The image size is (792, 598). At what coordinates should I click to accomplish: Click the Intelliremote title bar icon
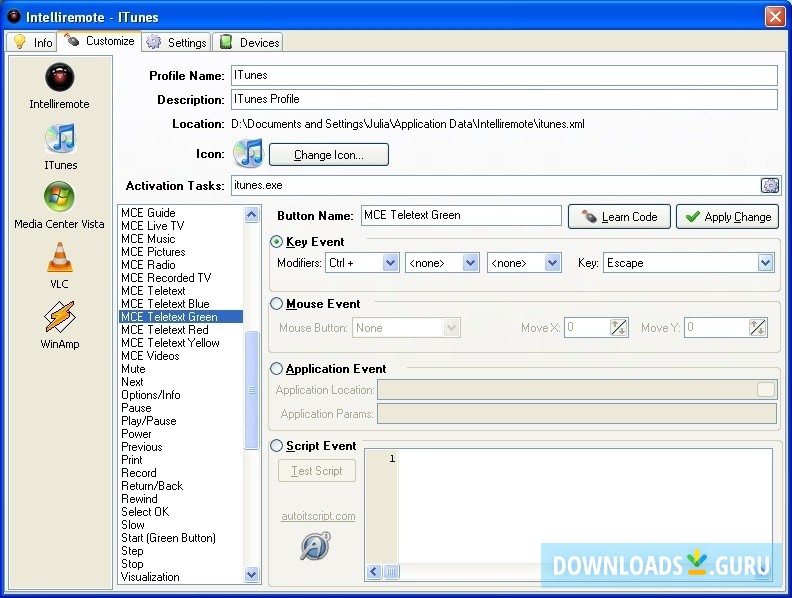14,17
